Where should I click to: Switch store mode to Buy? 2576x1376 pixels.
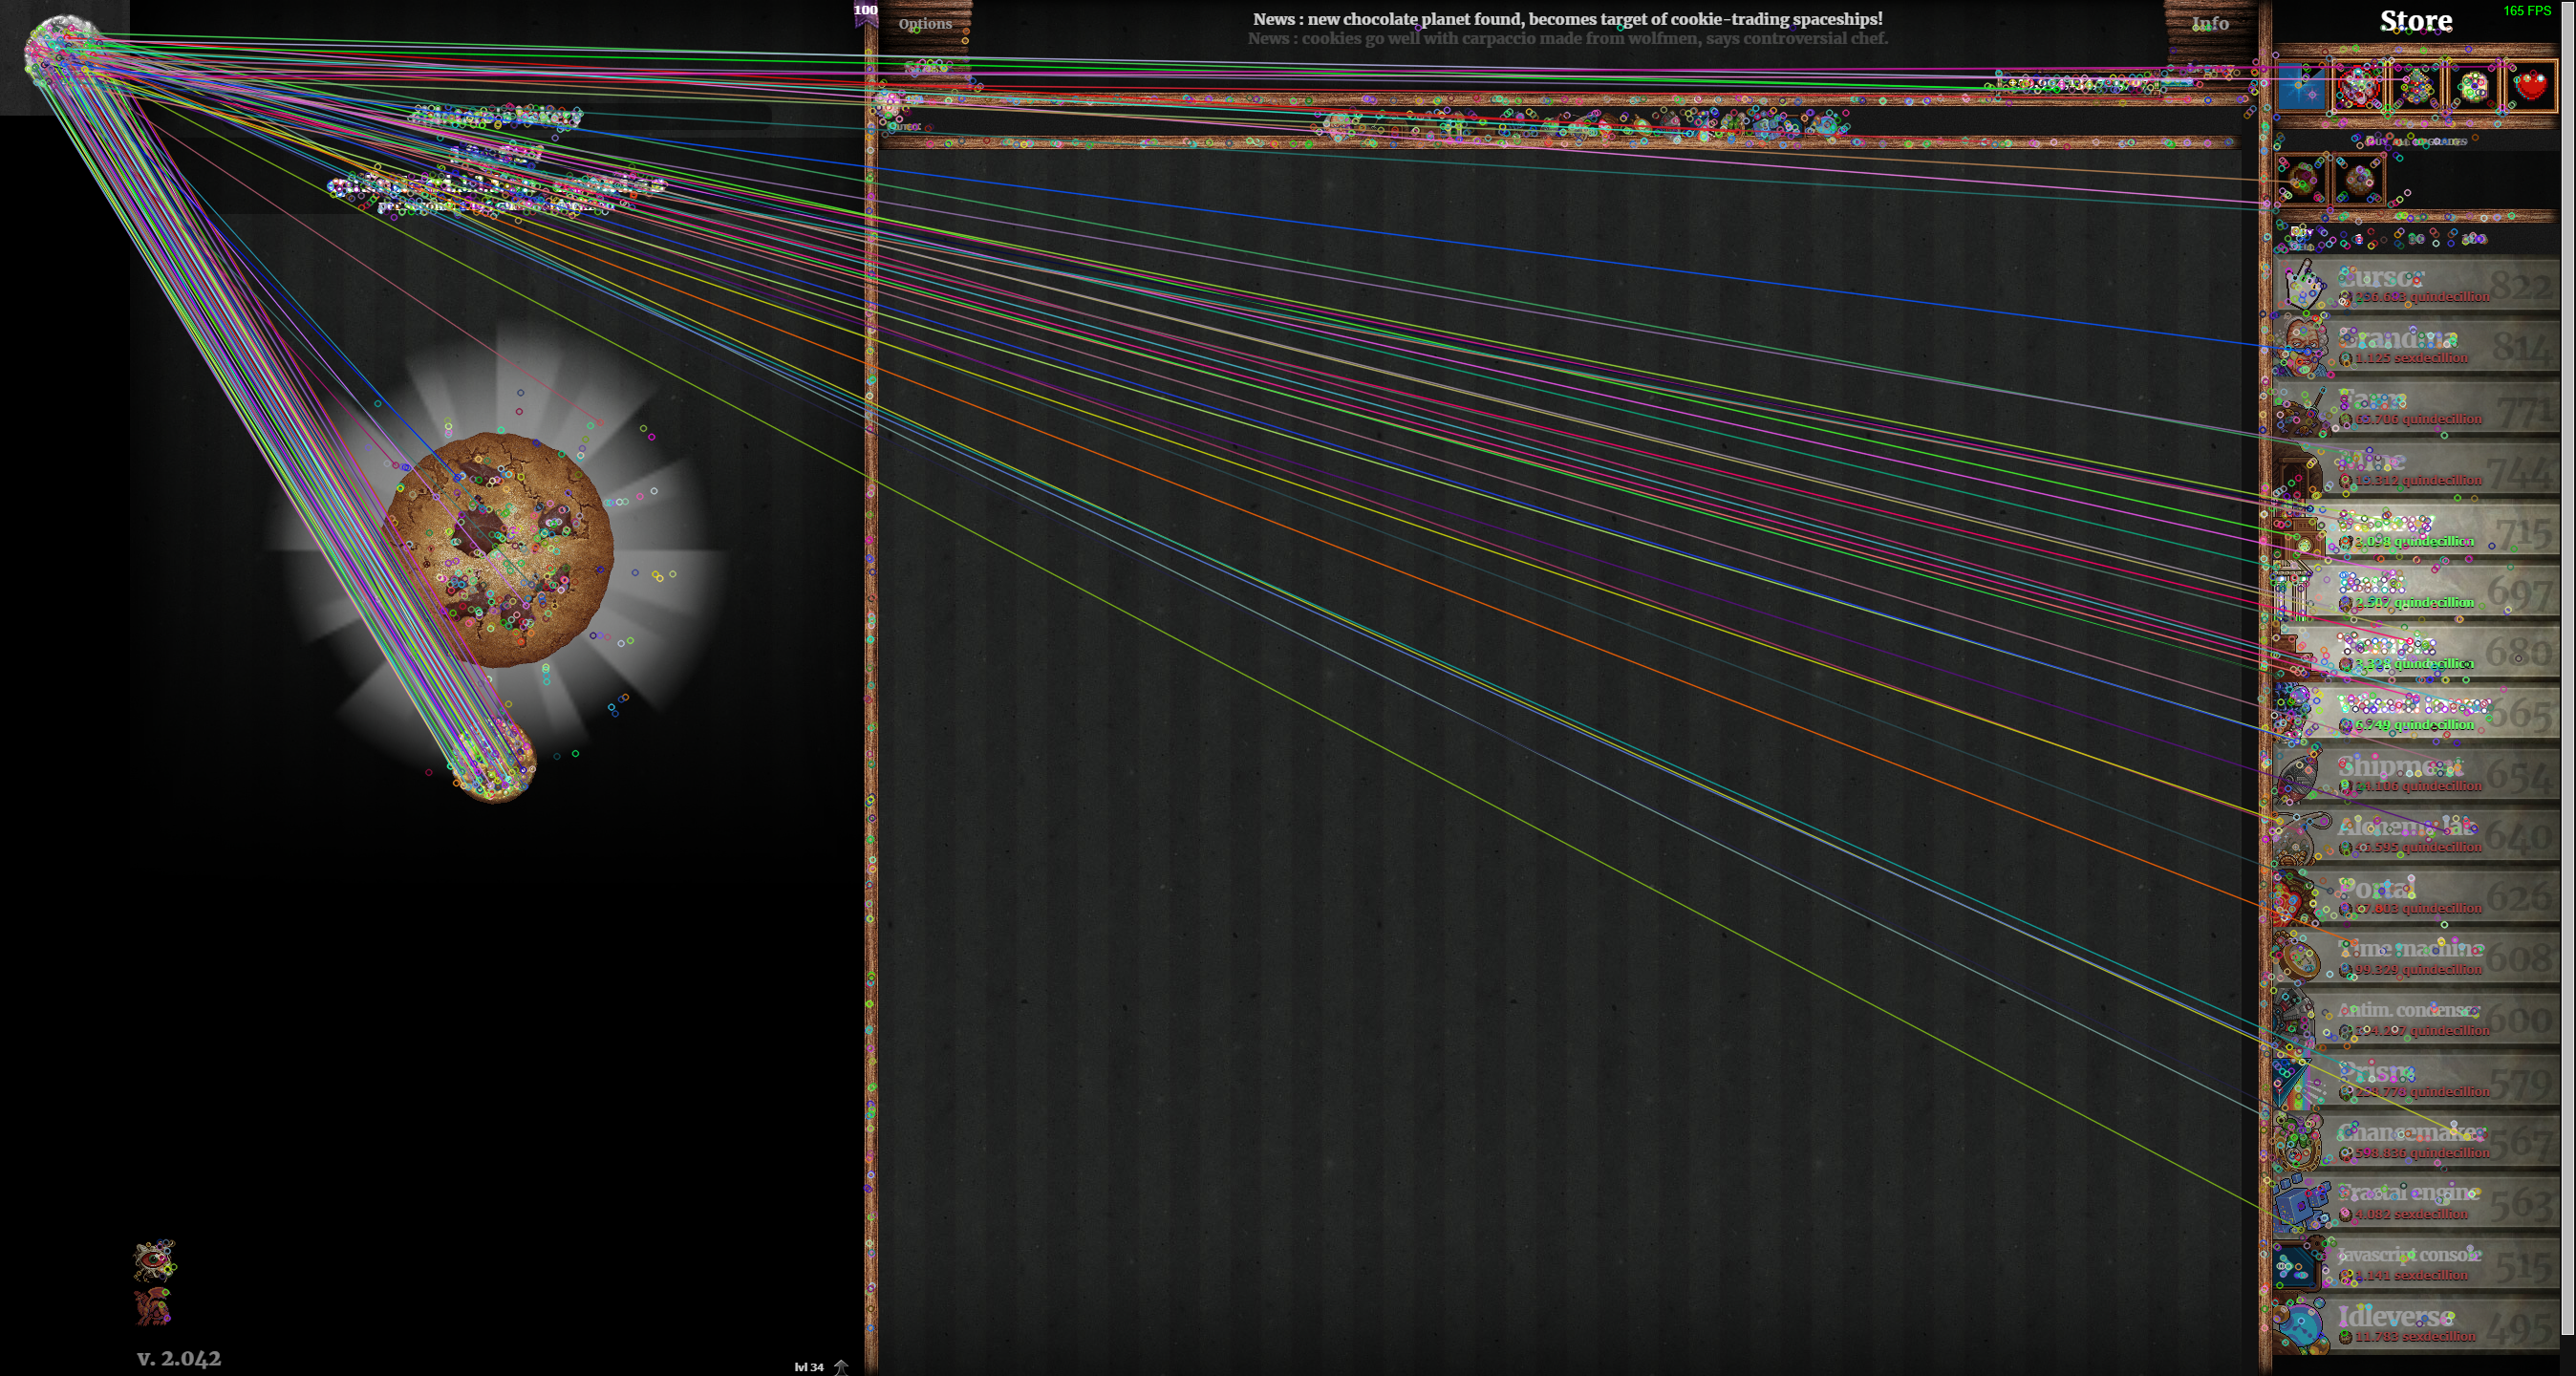coord(2301,231)
